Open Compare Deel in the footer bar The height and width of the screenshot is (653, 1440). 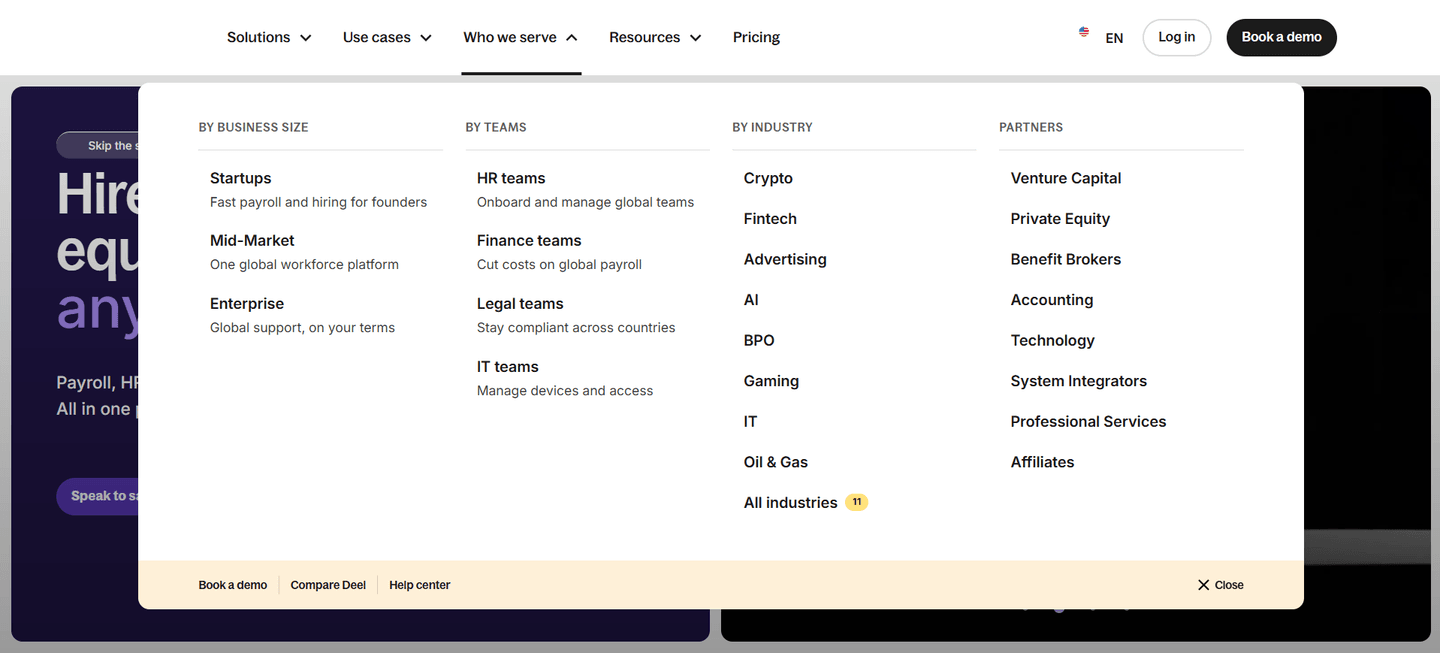point(328,585)
